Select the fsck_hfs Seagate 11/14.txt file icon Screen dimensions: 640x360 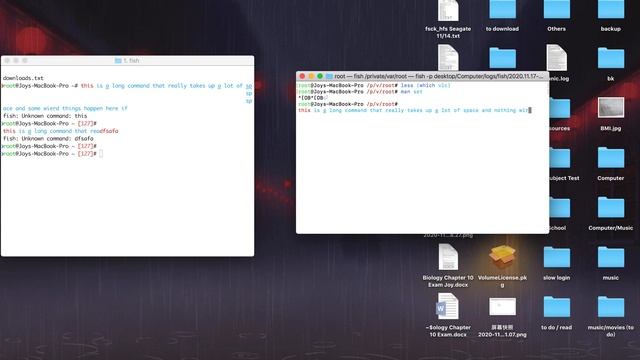pyautogui.click(x=448, y=11)
